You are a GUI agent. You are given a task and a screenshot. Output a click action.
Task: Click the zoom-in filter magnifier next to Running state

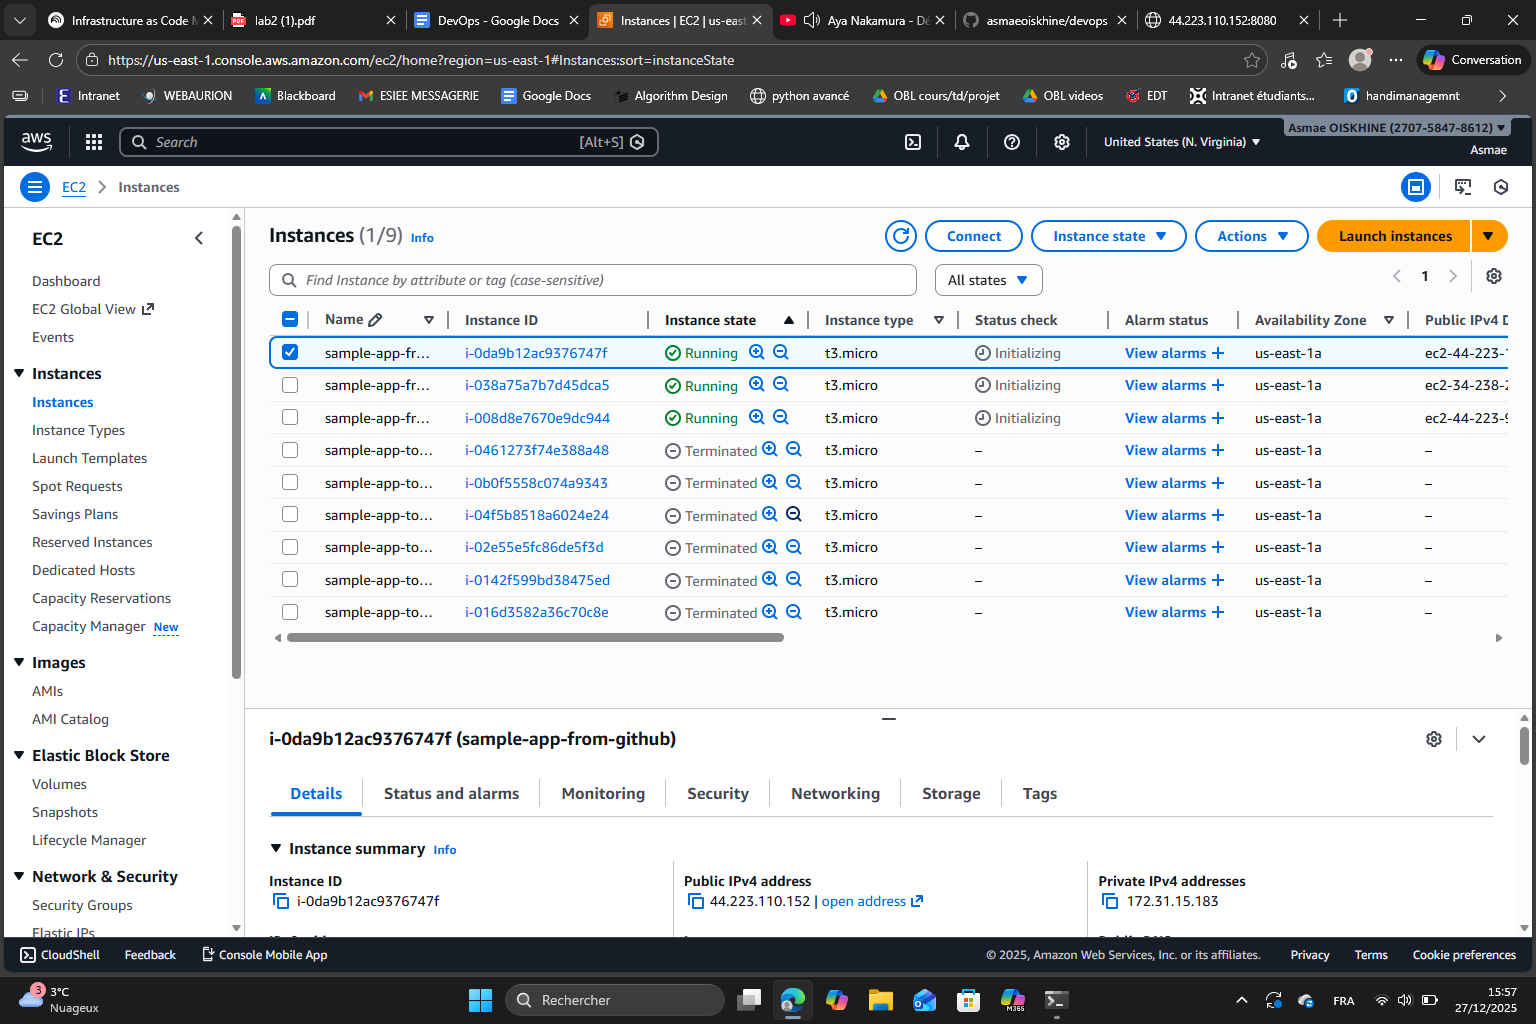tap(757, 353)
